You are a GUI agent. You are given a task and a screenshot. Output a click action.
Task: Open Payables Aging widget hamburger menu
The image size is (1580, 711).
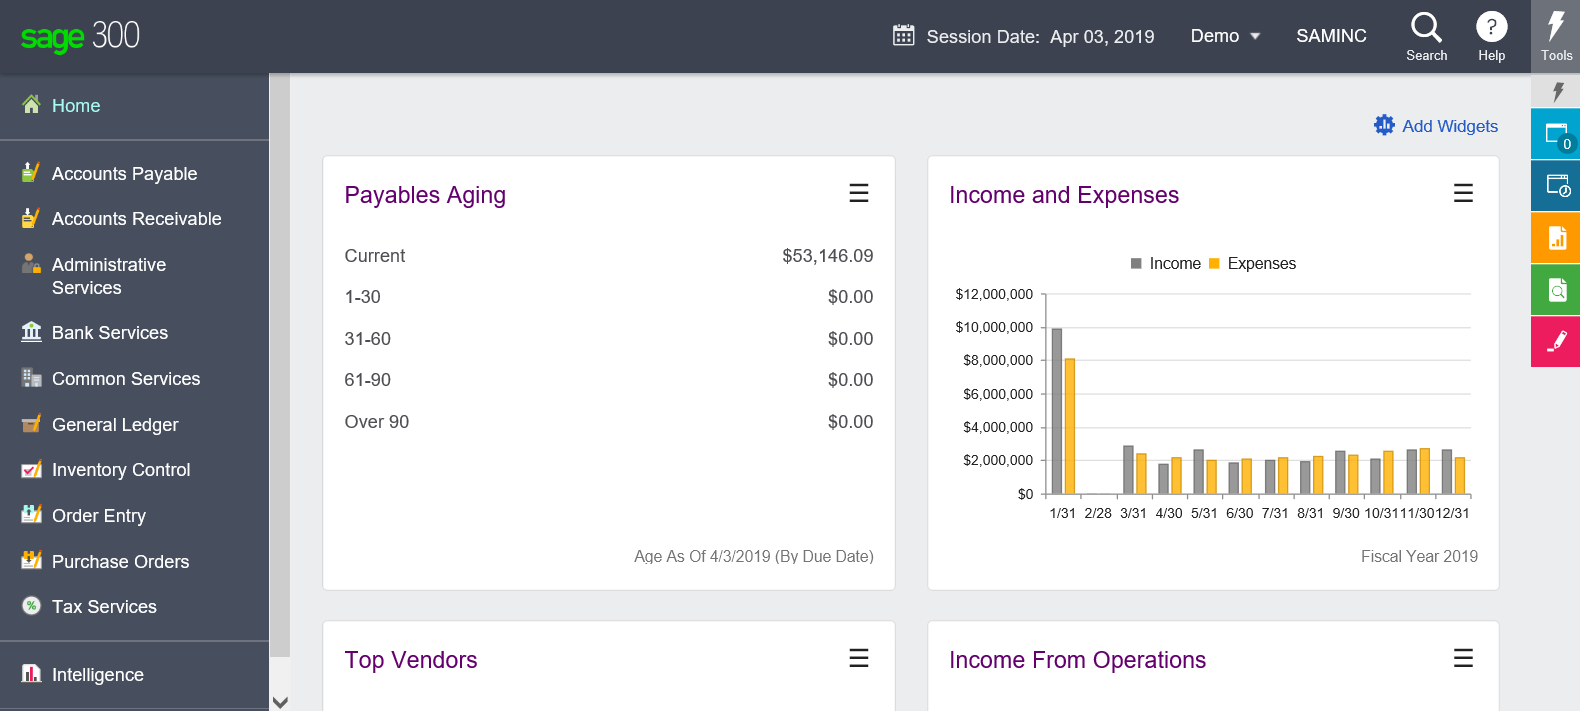click(858, 193)
